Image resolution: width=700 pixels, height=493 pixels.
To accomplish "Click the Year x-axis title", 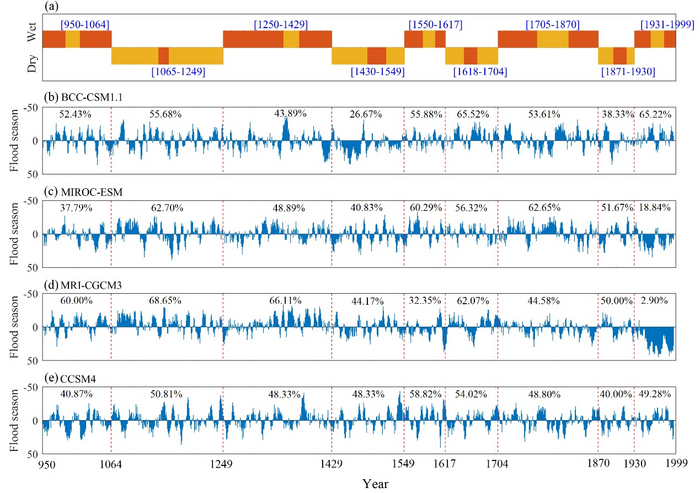I will (x=376, y=484).
